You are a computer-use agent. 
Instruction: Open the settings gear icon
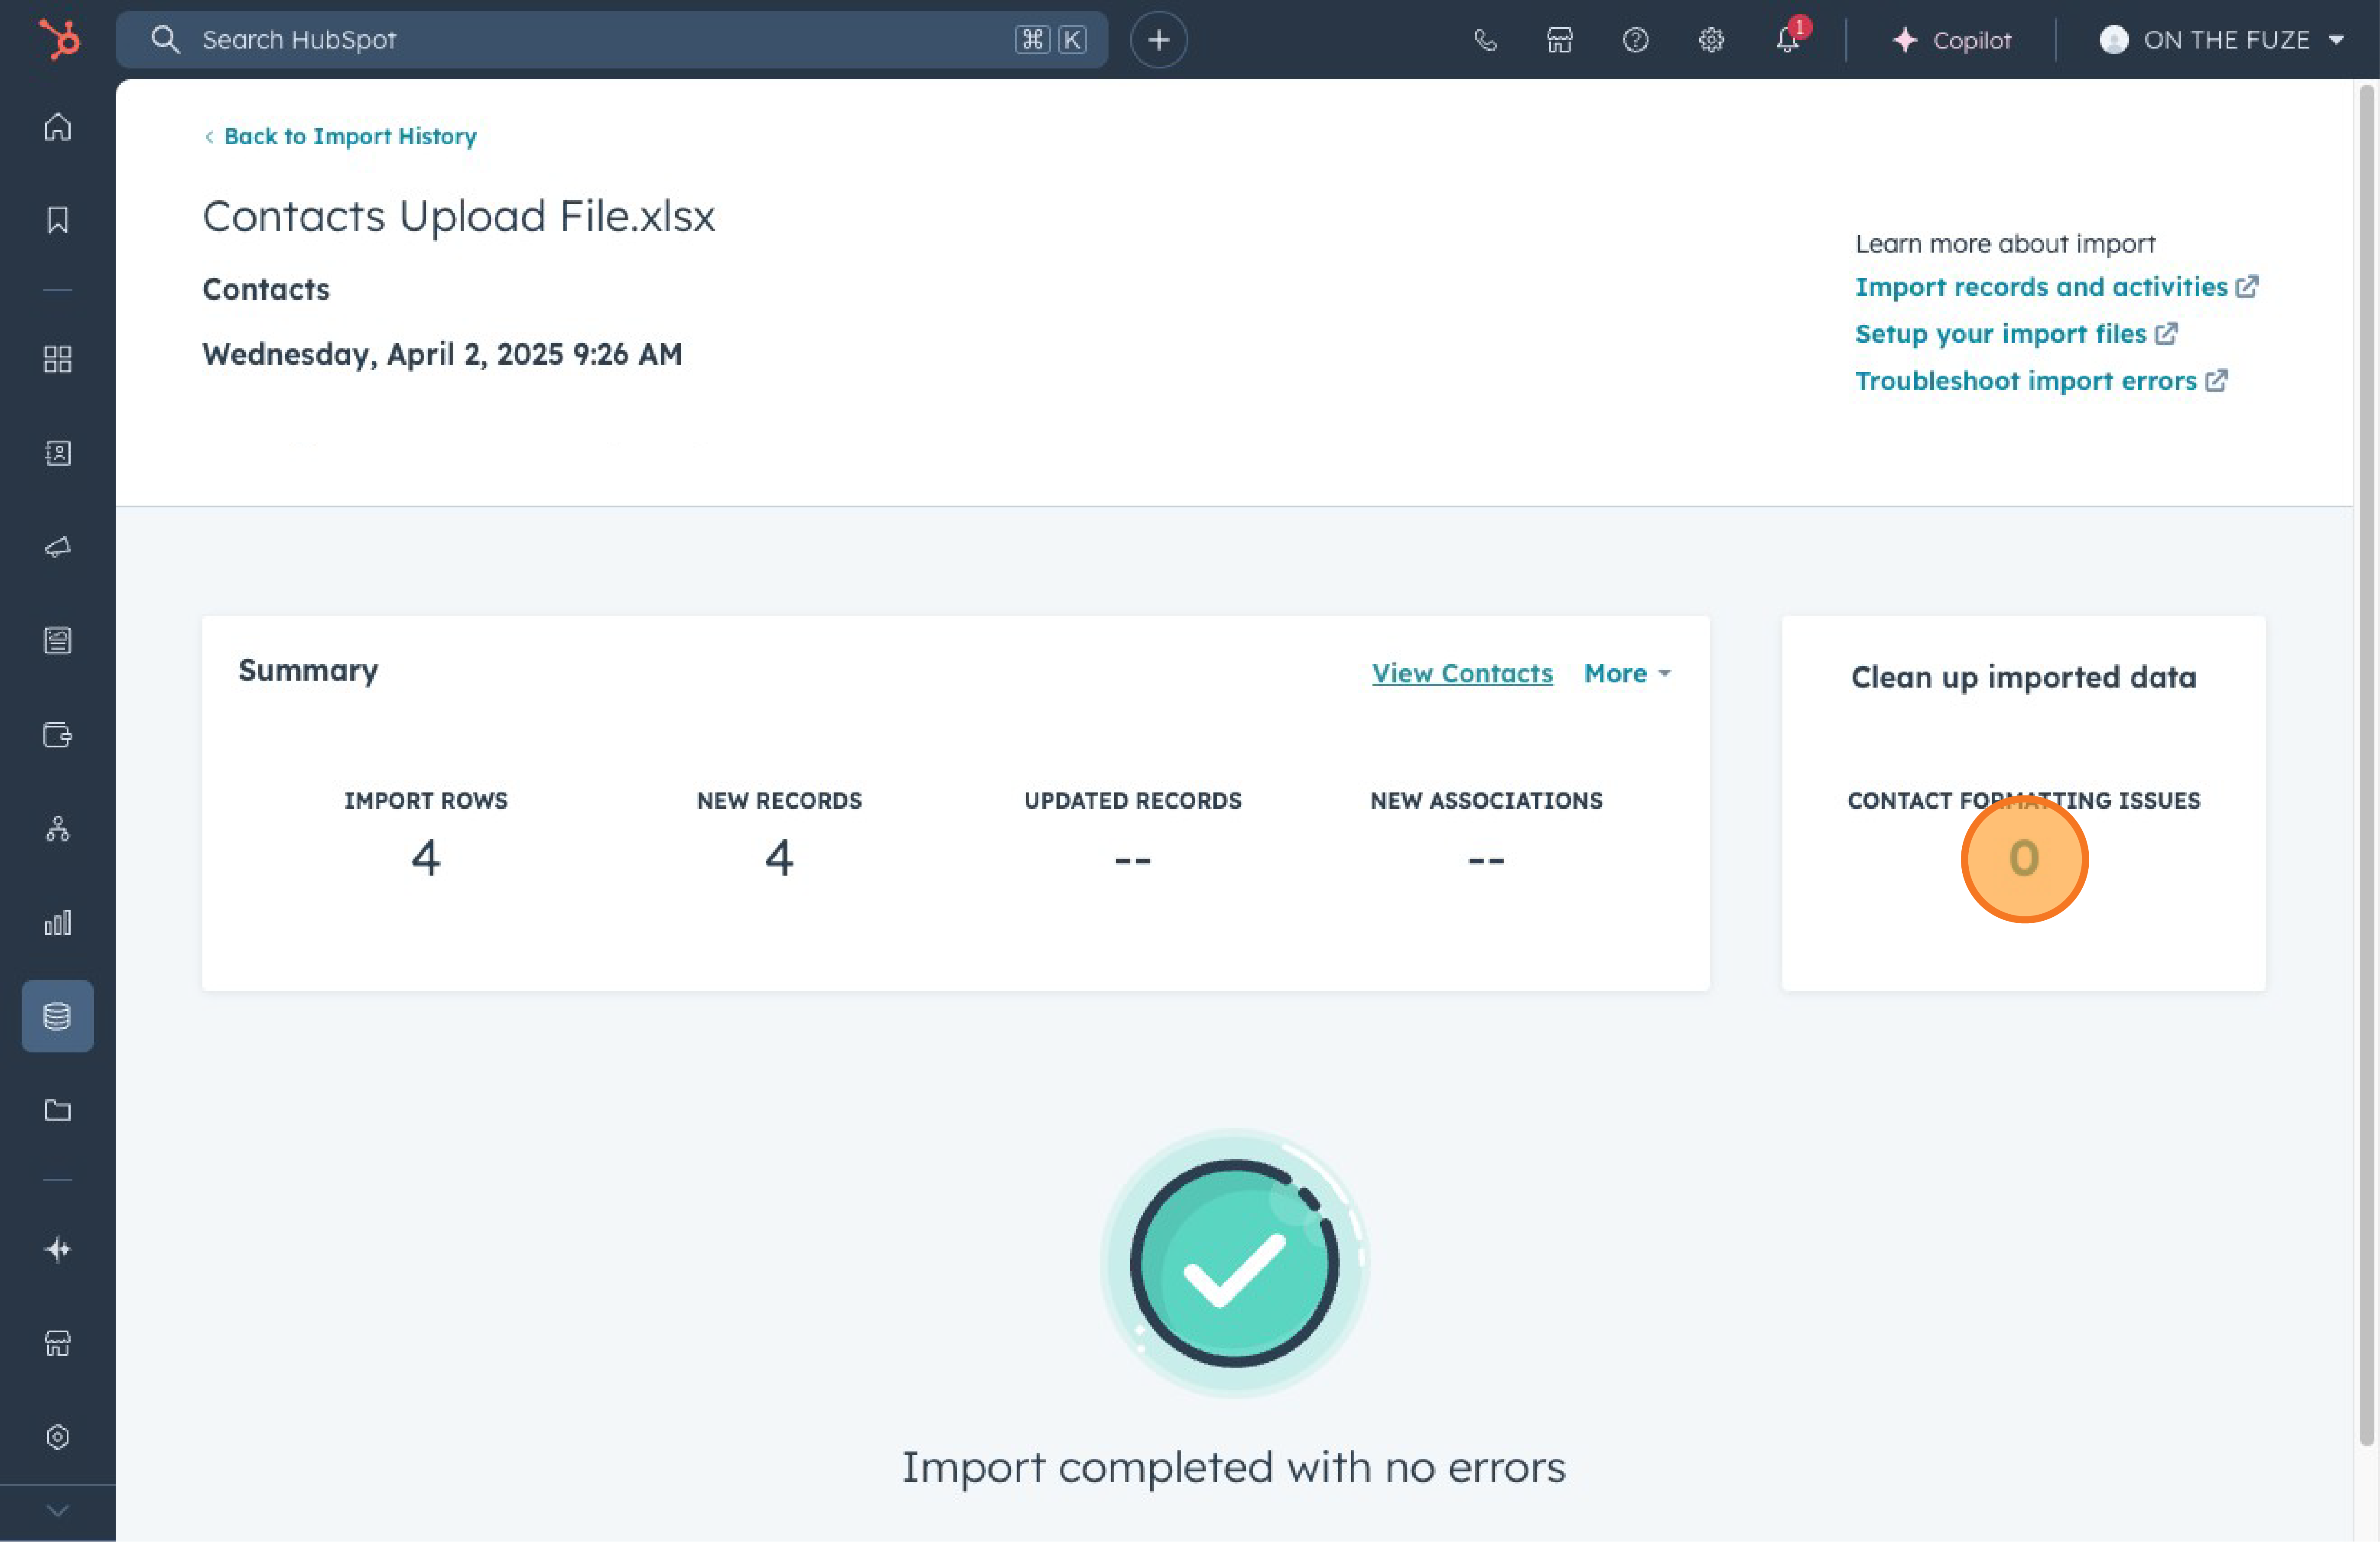pos(1712,40)
